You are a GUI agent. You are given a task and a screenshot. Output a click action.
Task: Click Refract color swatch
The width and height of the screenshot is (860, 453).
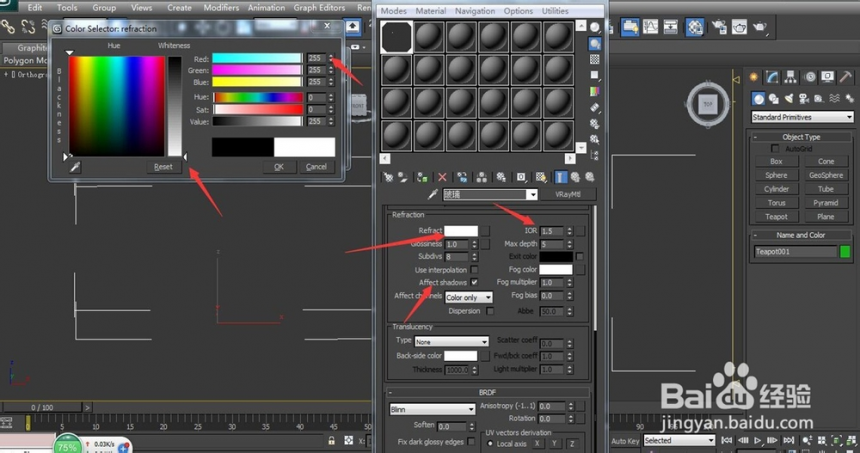[461, 231]
